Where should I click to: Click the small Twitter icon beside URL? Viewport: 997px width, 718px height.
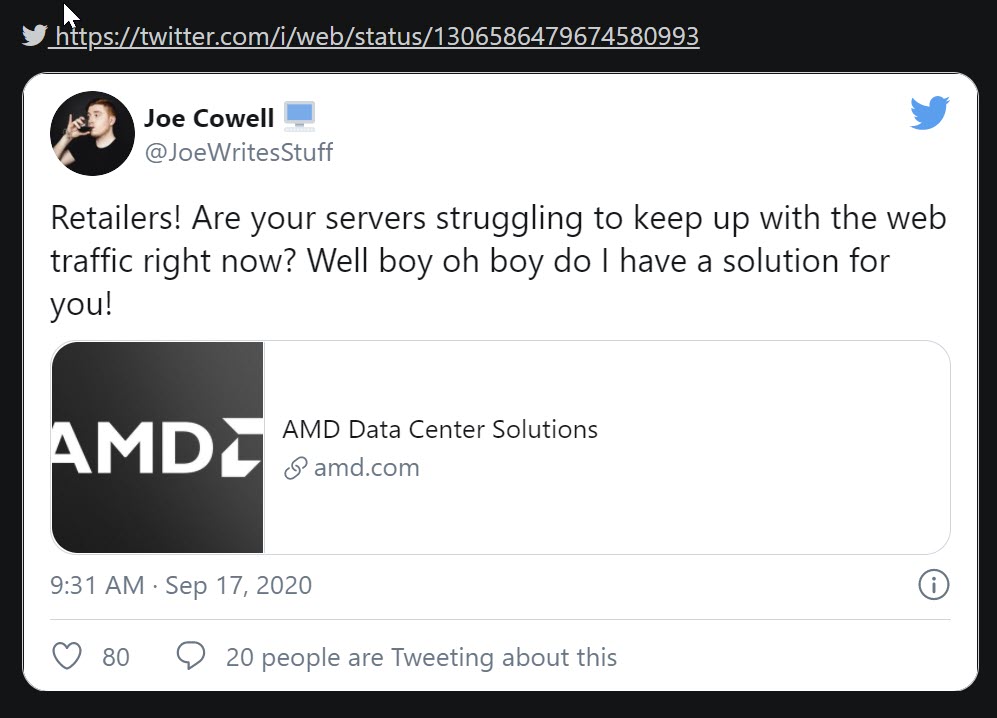[x=34, y=36]
